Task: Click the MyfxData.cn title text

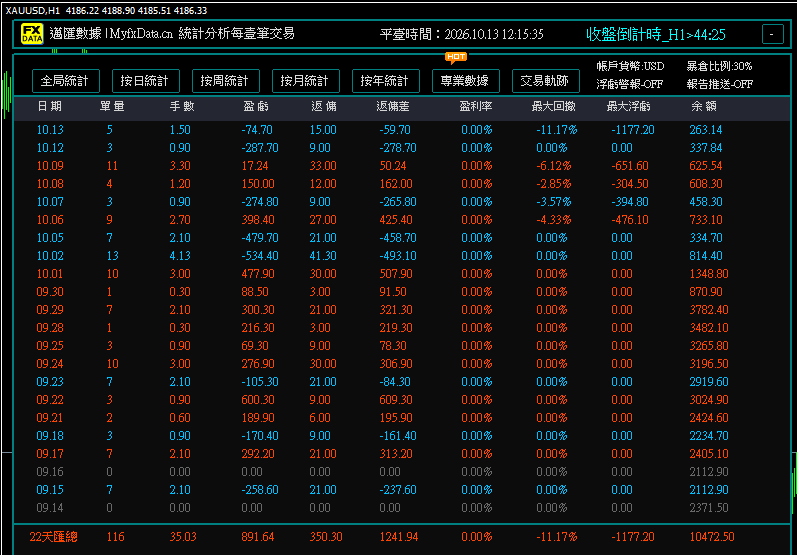Action: click(x=142, y=34)
